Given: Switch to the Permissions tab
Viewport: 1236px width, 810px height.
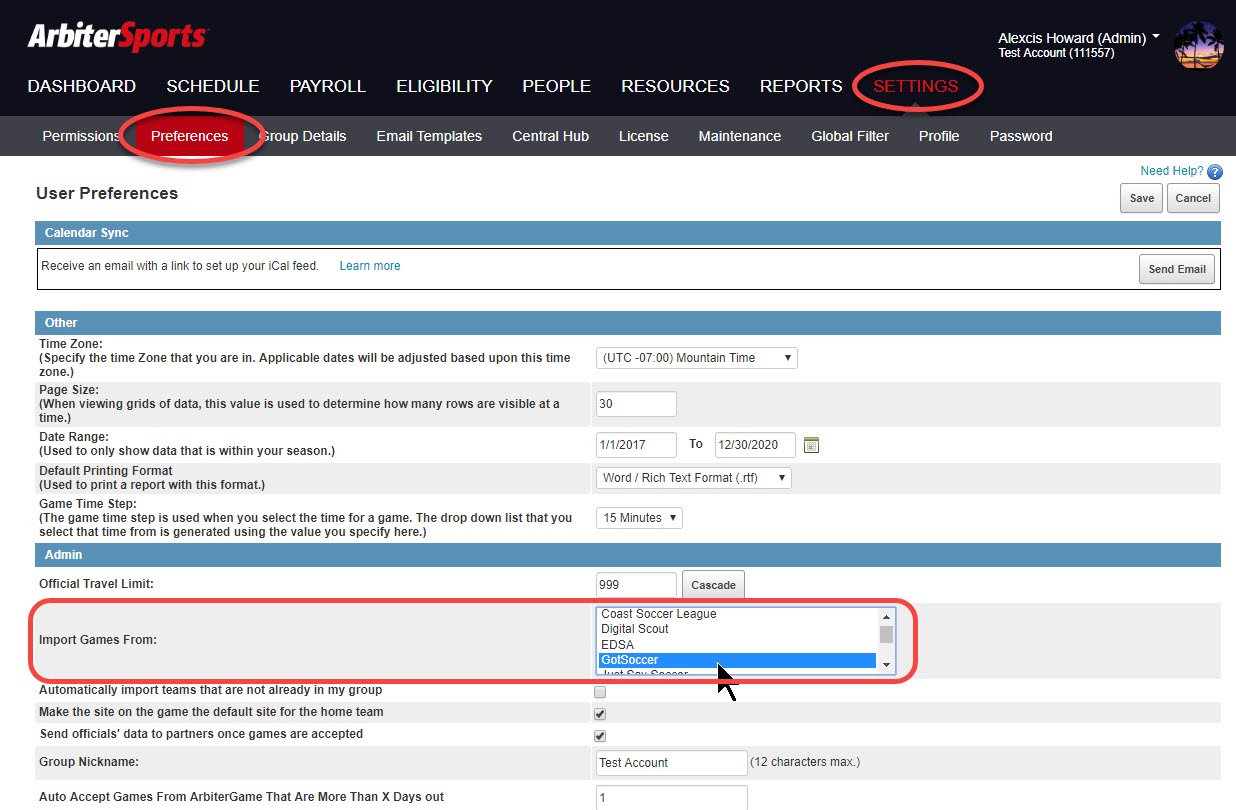Looking at the screenshot, I should 81,136.
